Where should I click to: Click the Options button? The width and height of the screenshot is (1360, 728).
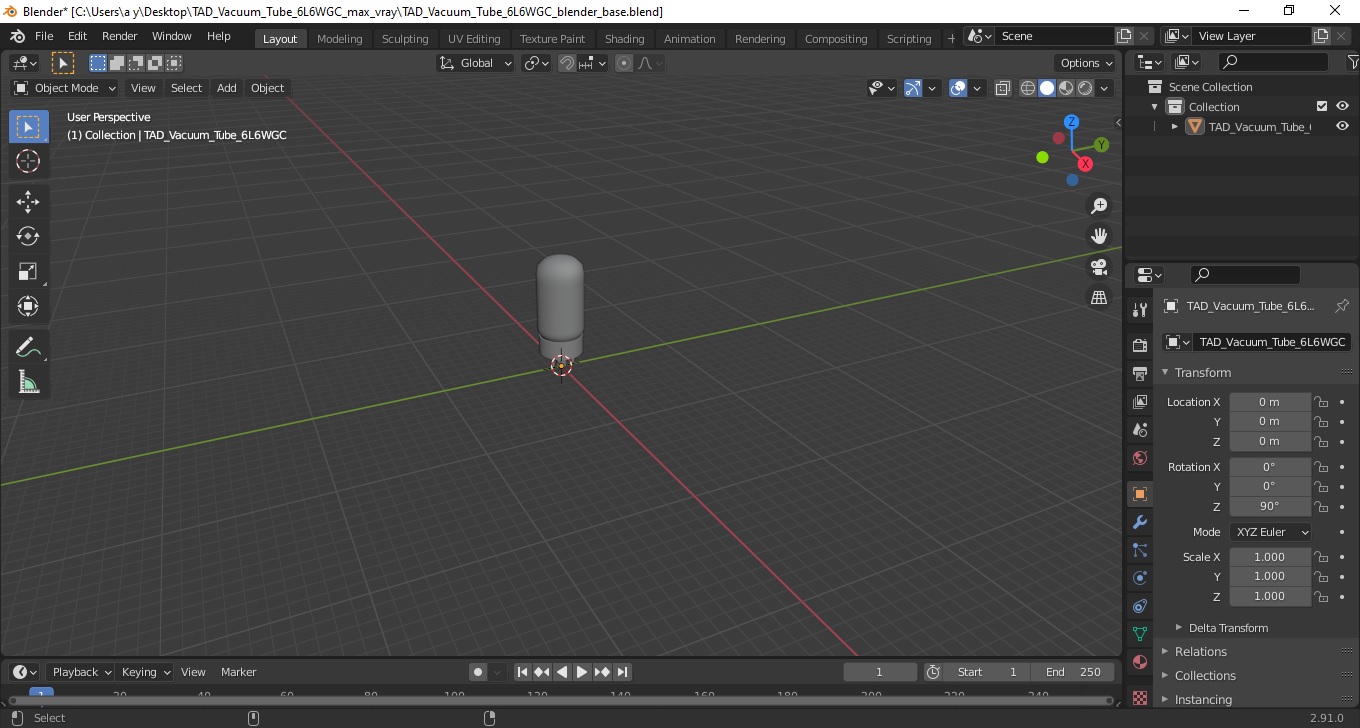pyautogui.click(x=1087, y=63)
